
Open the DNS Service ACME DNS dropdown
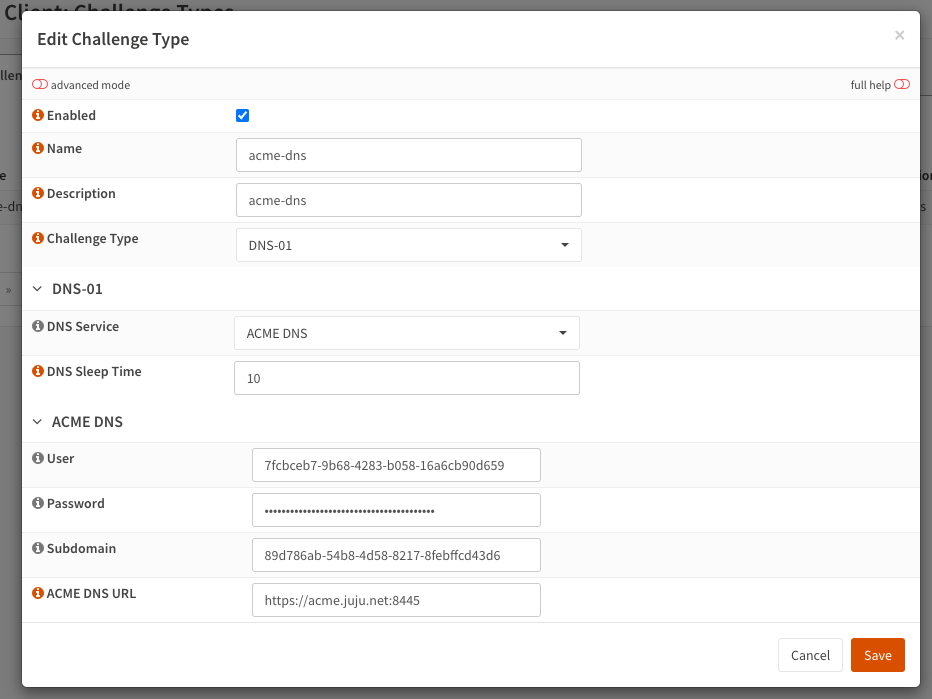point(407,333)
